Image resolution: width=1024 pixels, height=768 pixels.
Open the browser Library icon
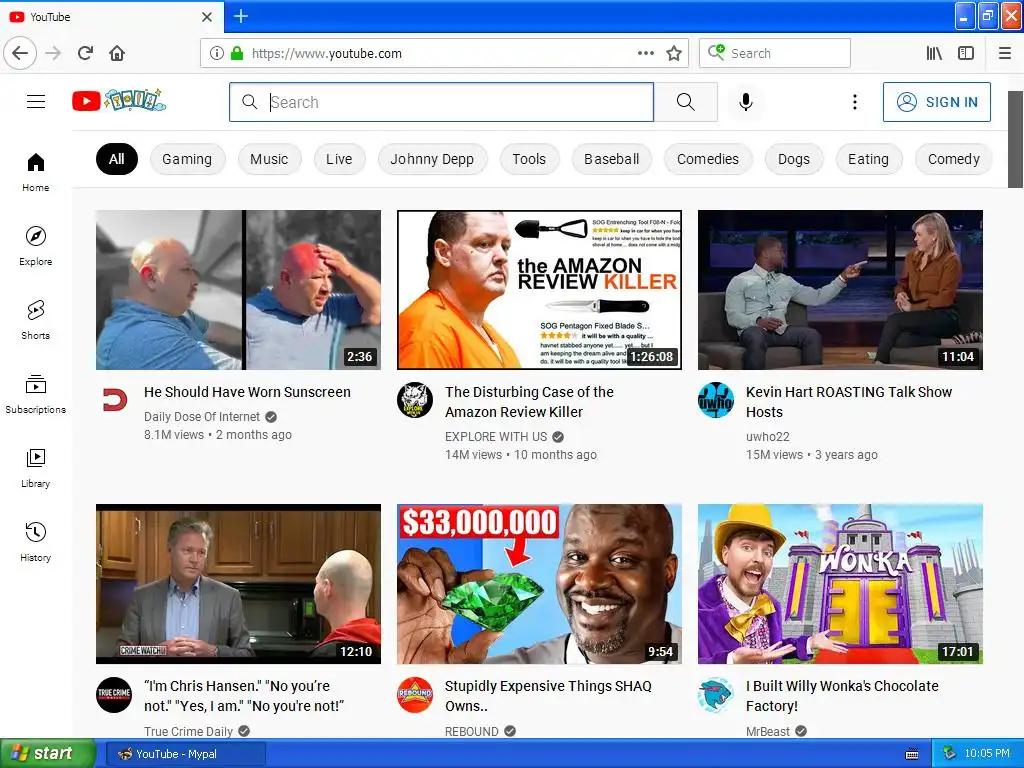point(934,53)
